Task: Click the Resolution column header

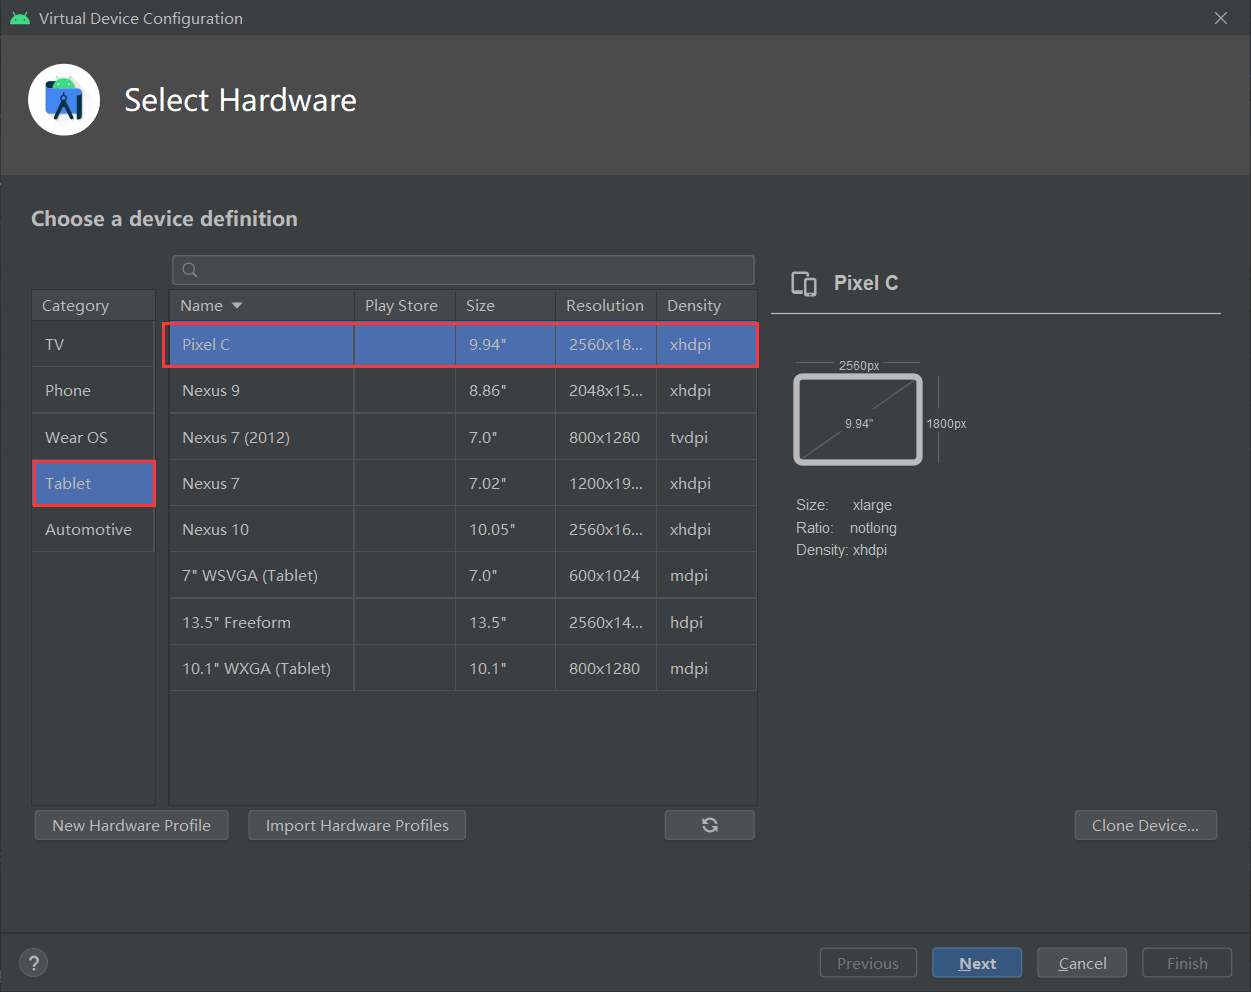Action: pyautogui.click(x=605, y=305)
